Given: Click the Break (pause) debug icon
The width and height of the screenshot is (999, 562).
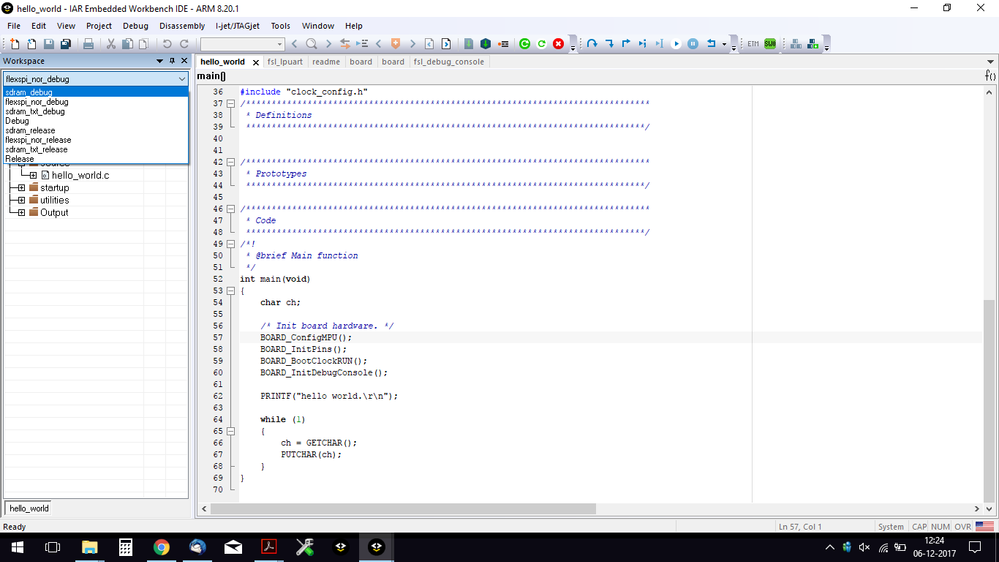Looking at the screenshot, I should [693, 44].
